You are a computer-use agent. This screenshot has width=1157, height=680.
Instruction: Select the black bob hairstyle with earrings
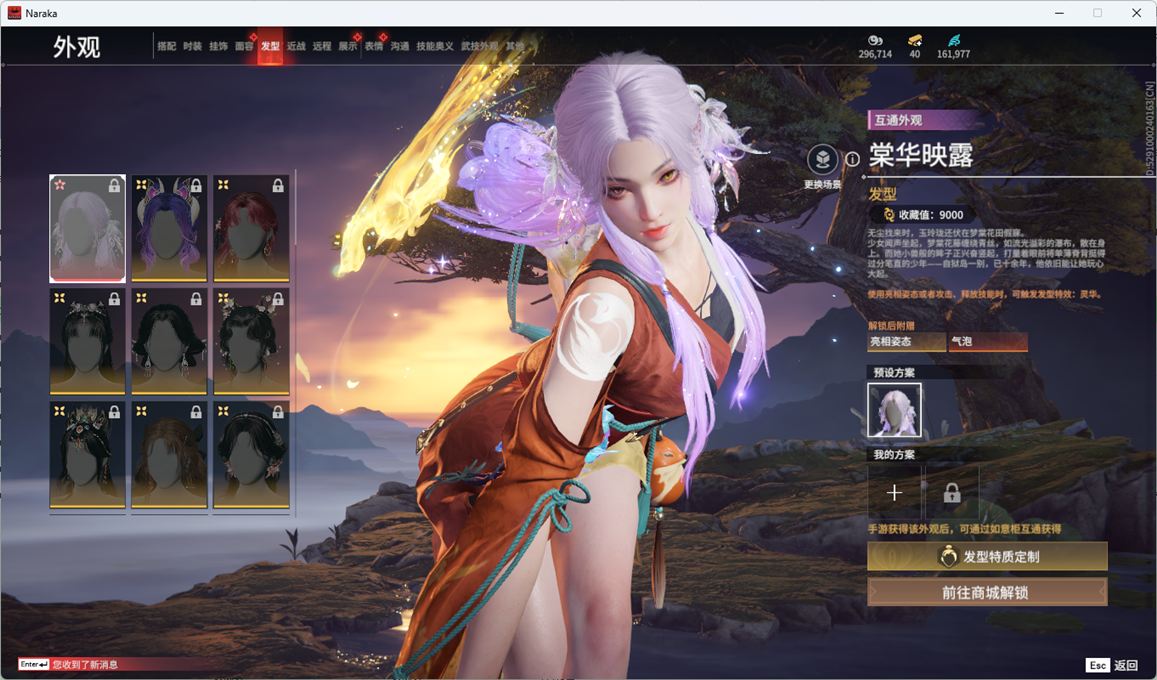pyautogui.click(x=169, y=341)
